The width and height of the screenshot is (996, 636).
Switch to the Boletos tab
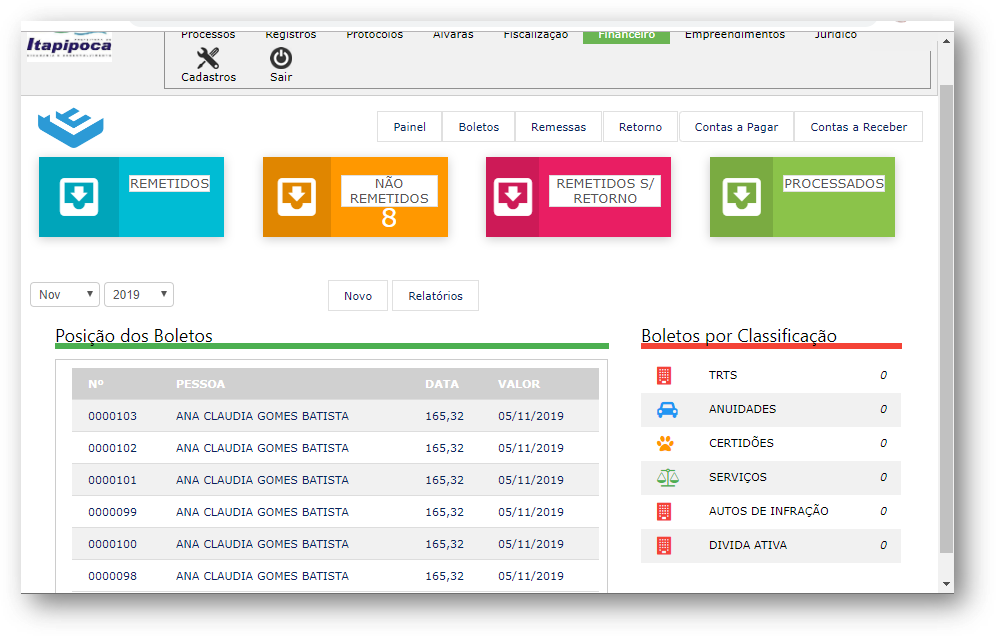tap(478, 127)
